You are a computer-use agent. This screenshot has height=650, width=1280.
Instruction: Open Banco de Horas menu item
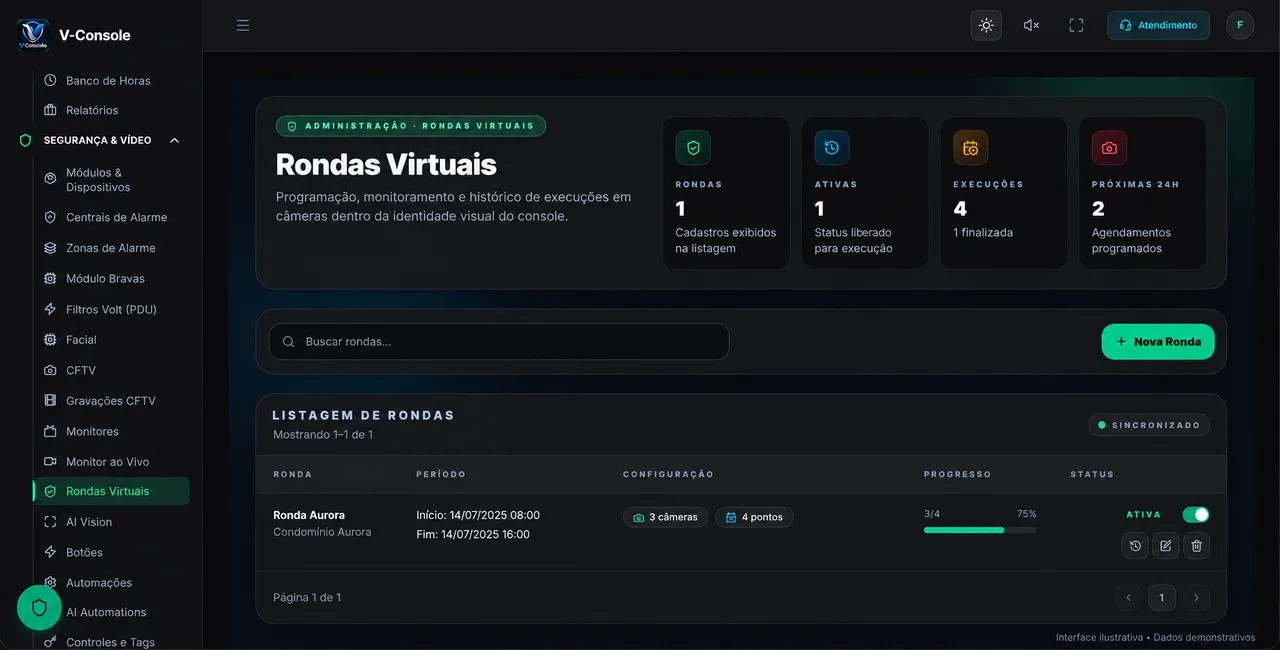click(x=108, y=80)
